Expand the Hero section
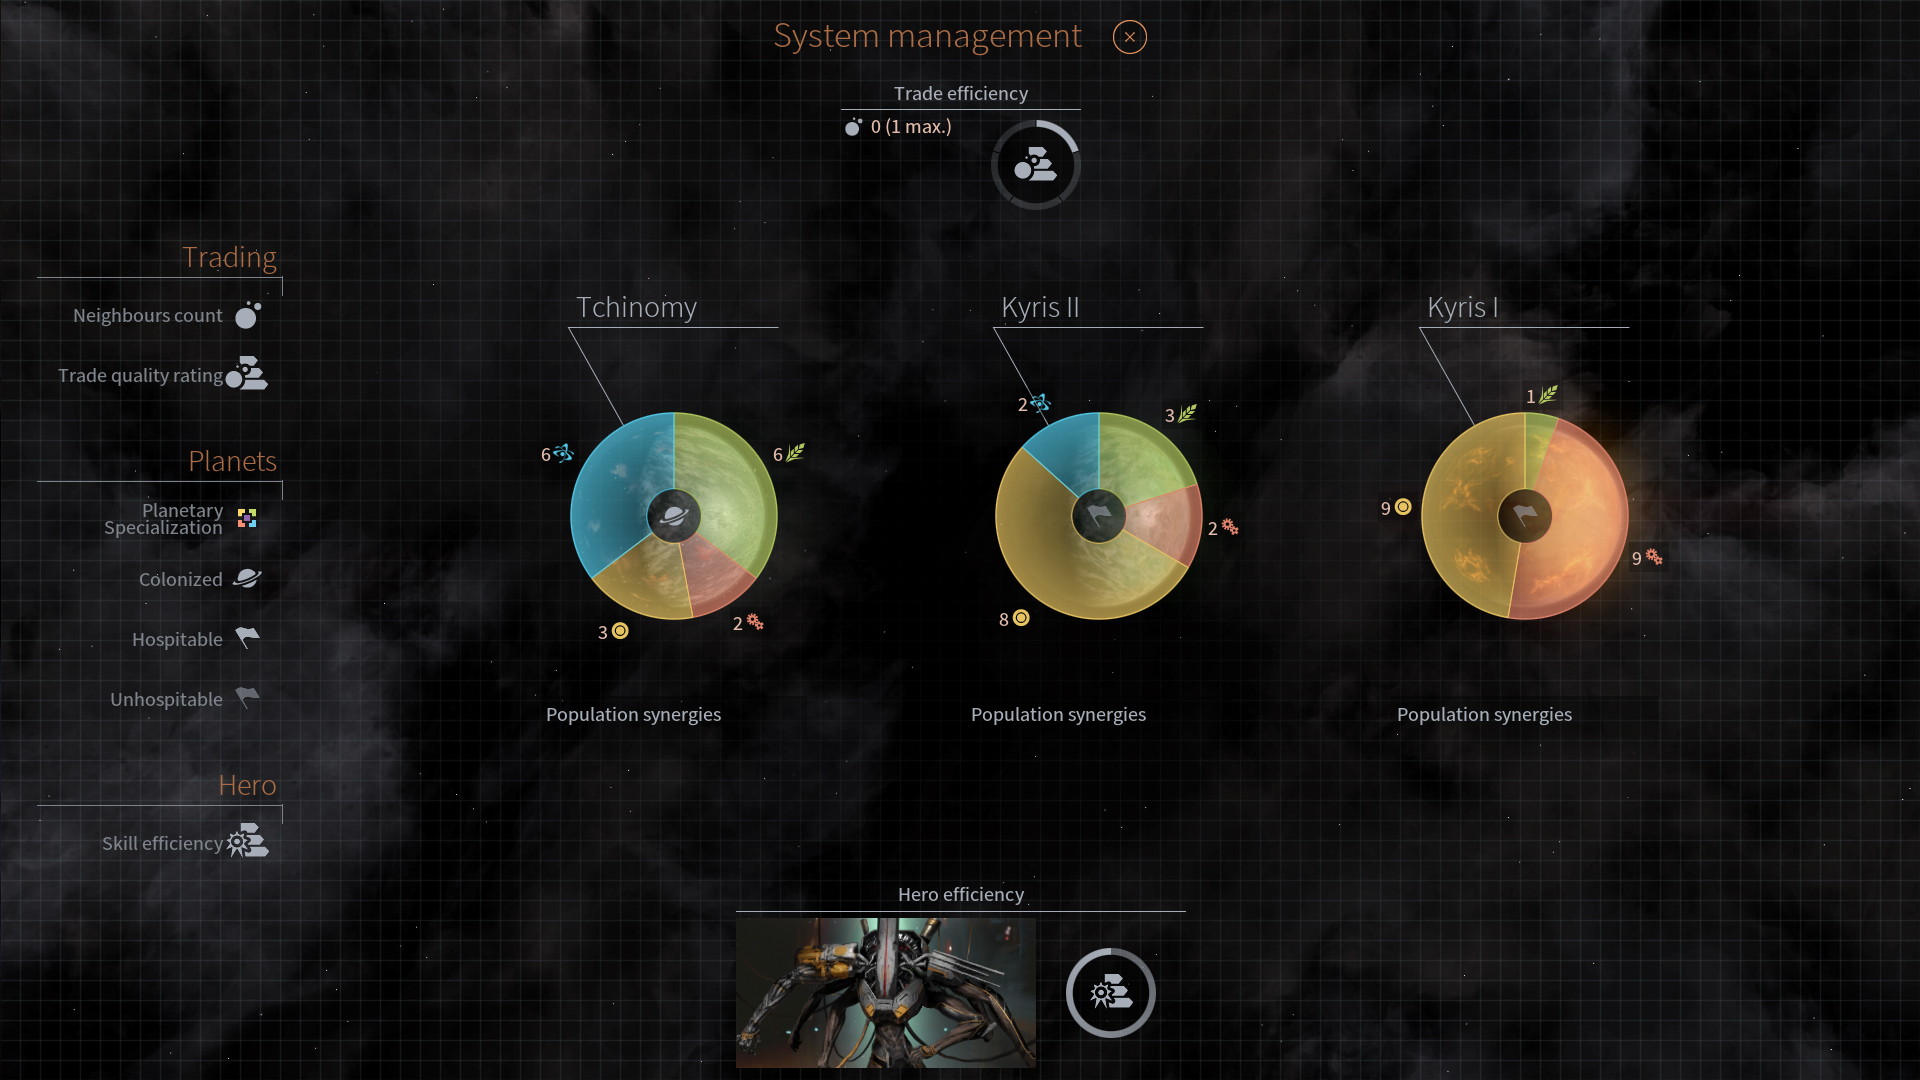1920x1080 pixels. coord(247,783)
